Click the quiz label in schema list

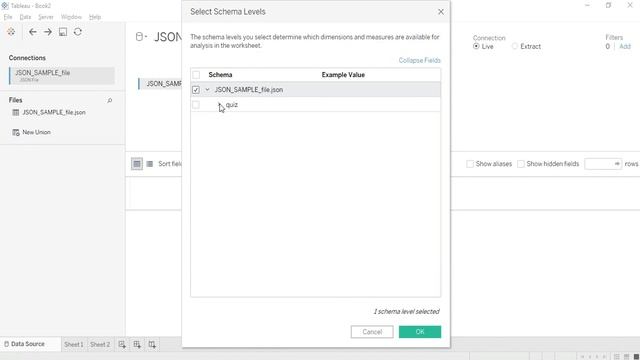pyautogui.click(x=231, y=104)
